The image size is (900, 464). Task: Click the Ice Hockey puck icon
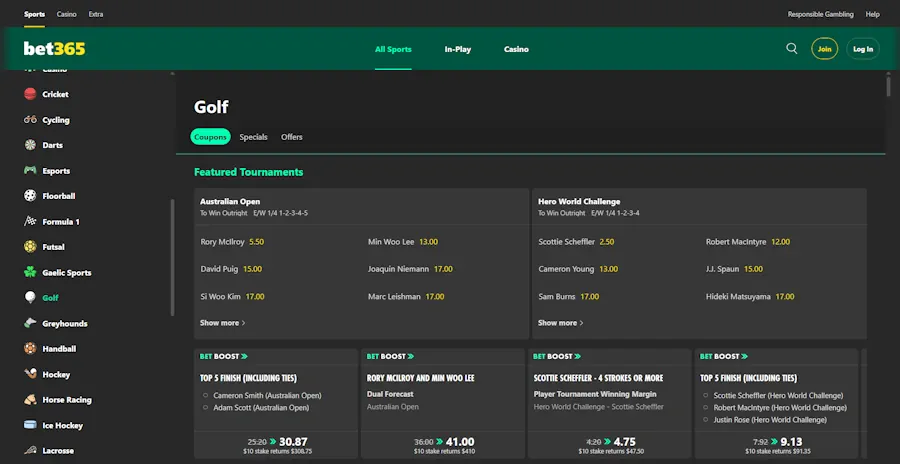click(x=30, y=425)
